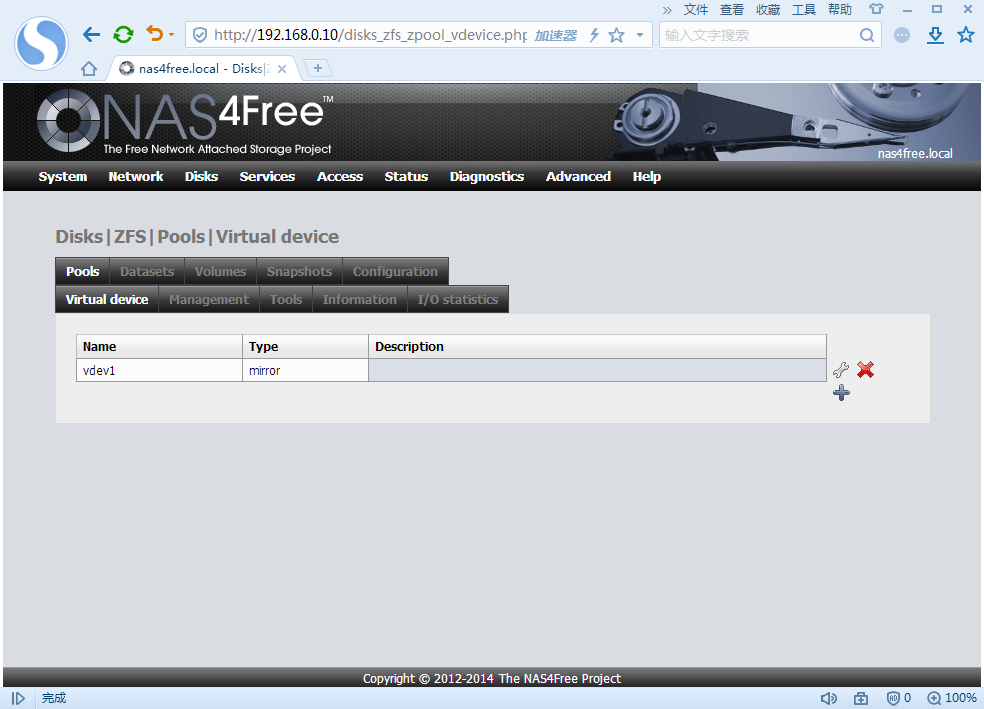
Task: Add a new virtual device with plus icon
Action: (842, 393)
